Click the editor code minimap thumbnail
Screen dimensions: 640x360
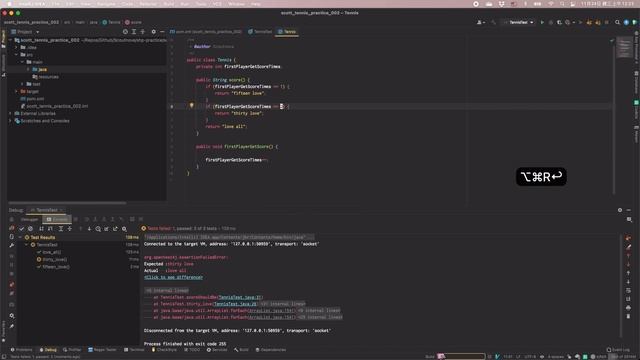click(624, 47)
